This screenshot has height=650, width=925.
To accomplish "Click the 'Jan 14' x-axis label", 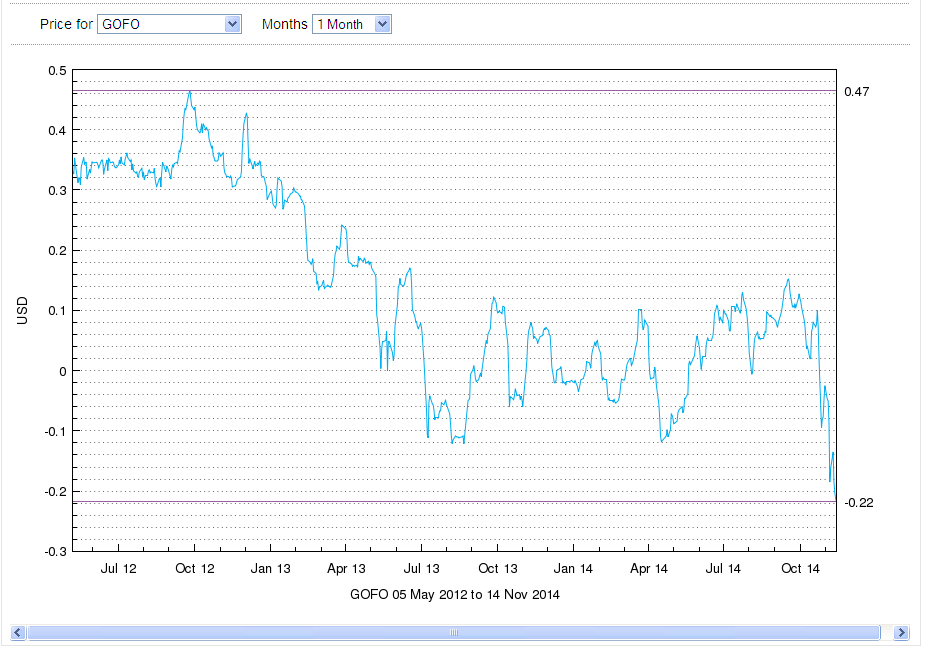I will click(573, 569).
